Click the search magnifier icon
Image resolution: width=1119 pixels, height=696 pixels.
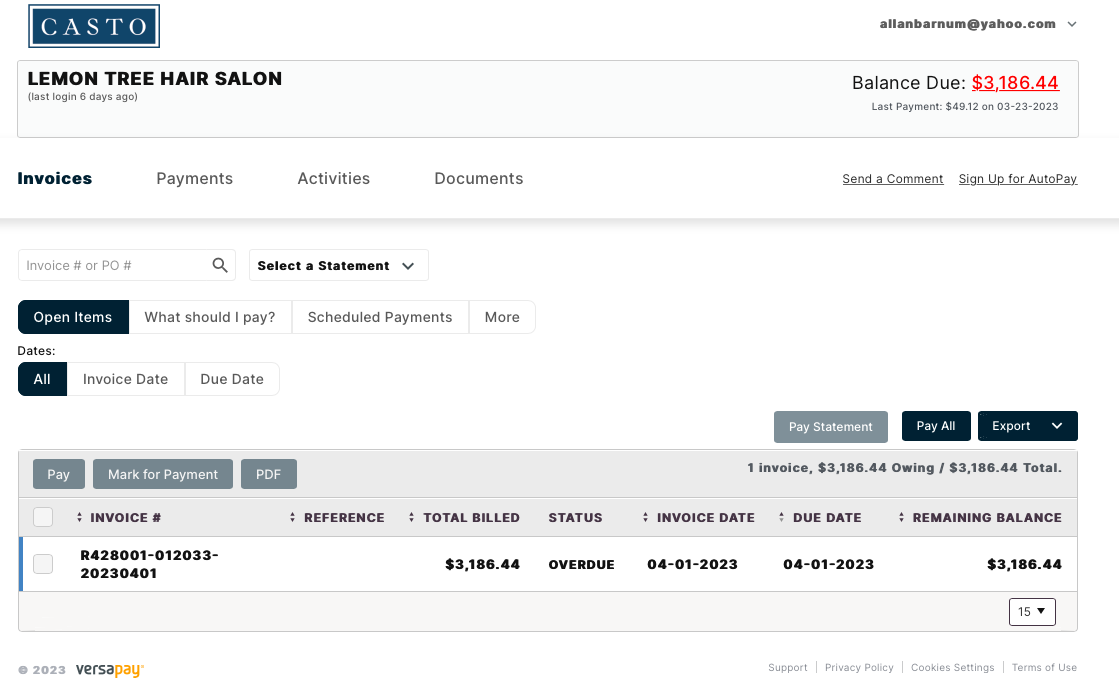pos(220,265)
